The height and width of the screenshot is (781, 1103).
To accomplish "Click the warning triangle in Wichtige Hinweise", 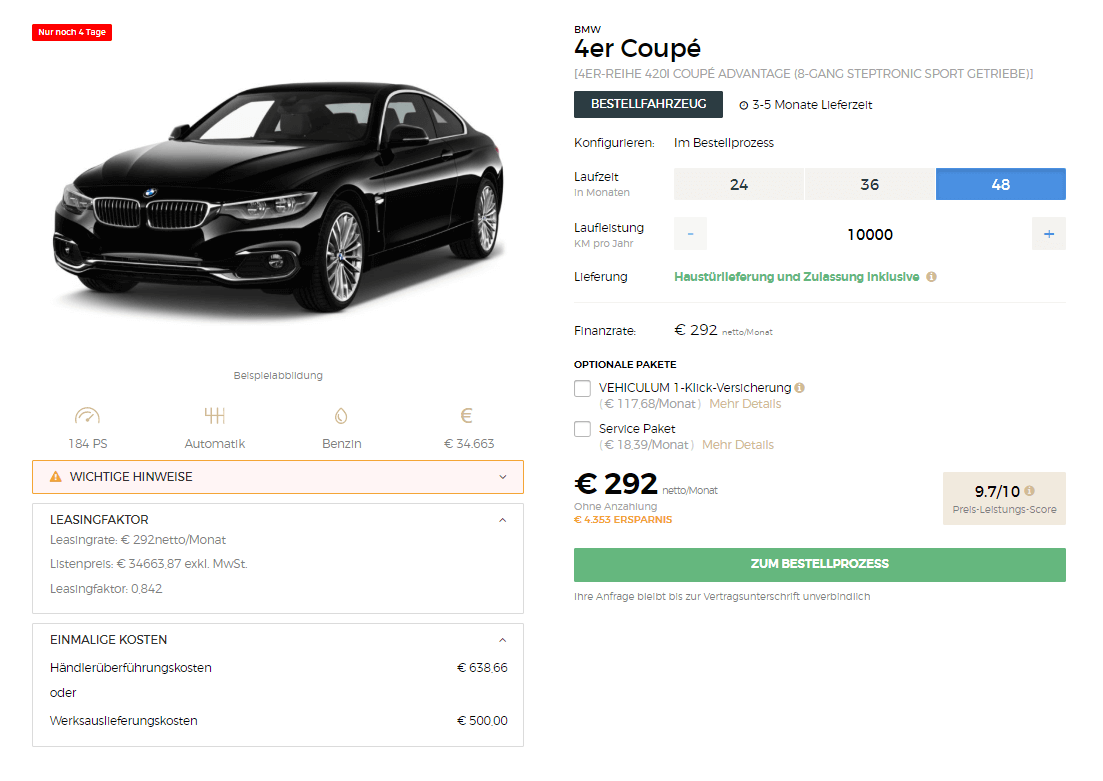I will [x=56, y=477].
